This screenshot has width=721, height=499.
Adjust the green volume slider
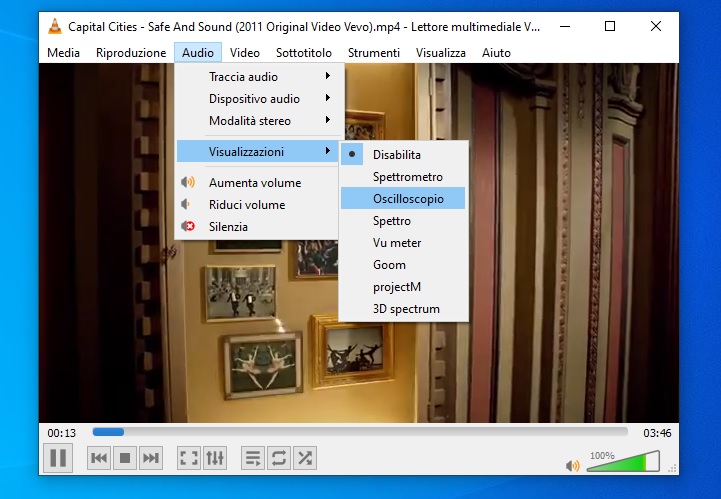click(x=623, y=461)
